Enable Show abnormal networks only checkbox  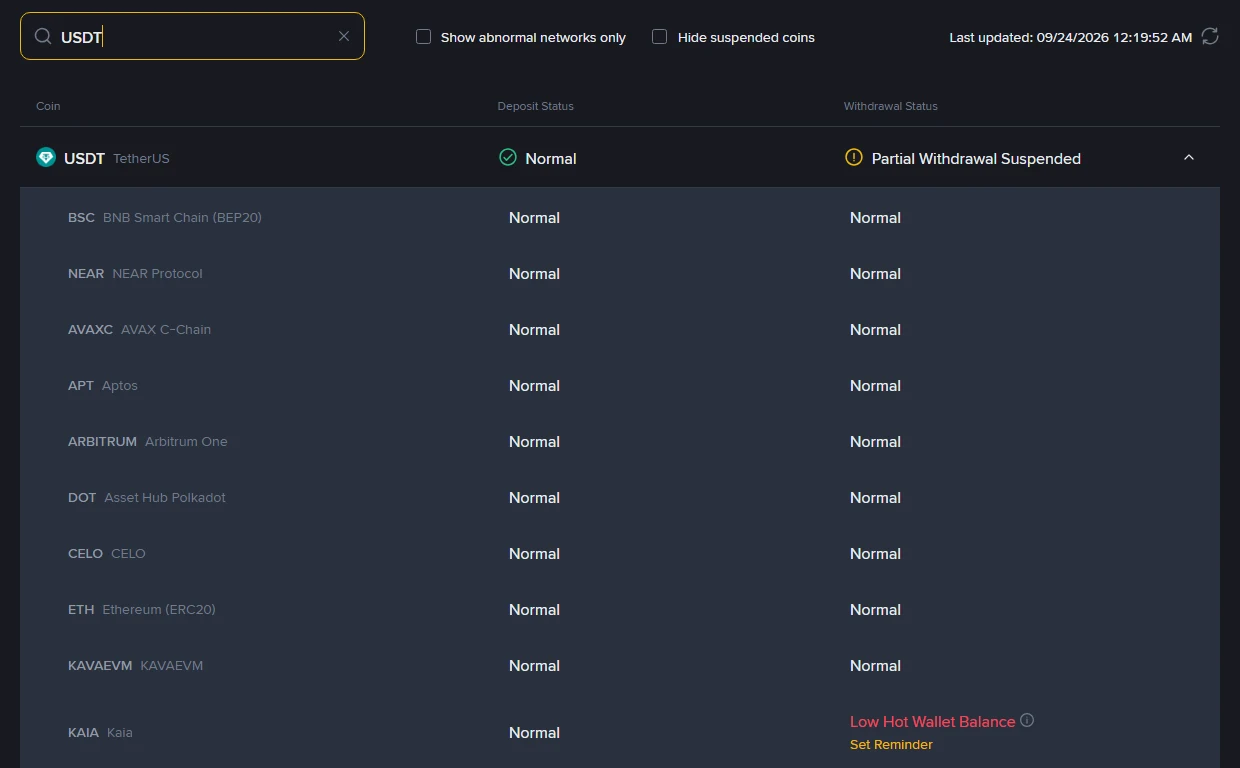point(423,37)
